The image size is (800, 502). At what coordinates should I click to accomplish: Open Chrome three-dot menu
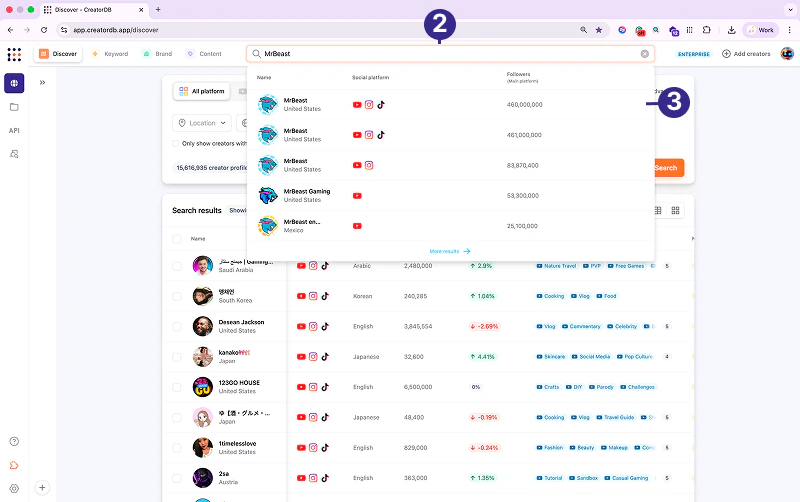click(x=789, y=30)
